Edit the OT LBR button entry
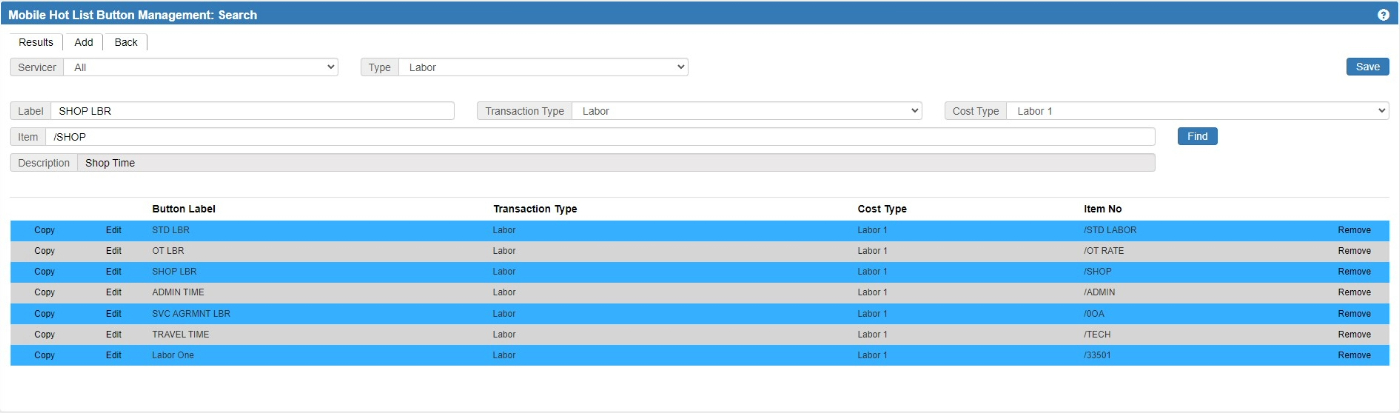The height and width of the screenshot is (413, 1400). (x=114, y=251)
